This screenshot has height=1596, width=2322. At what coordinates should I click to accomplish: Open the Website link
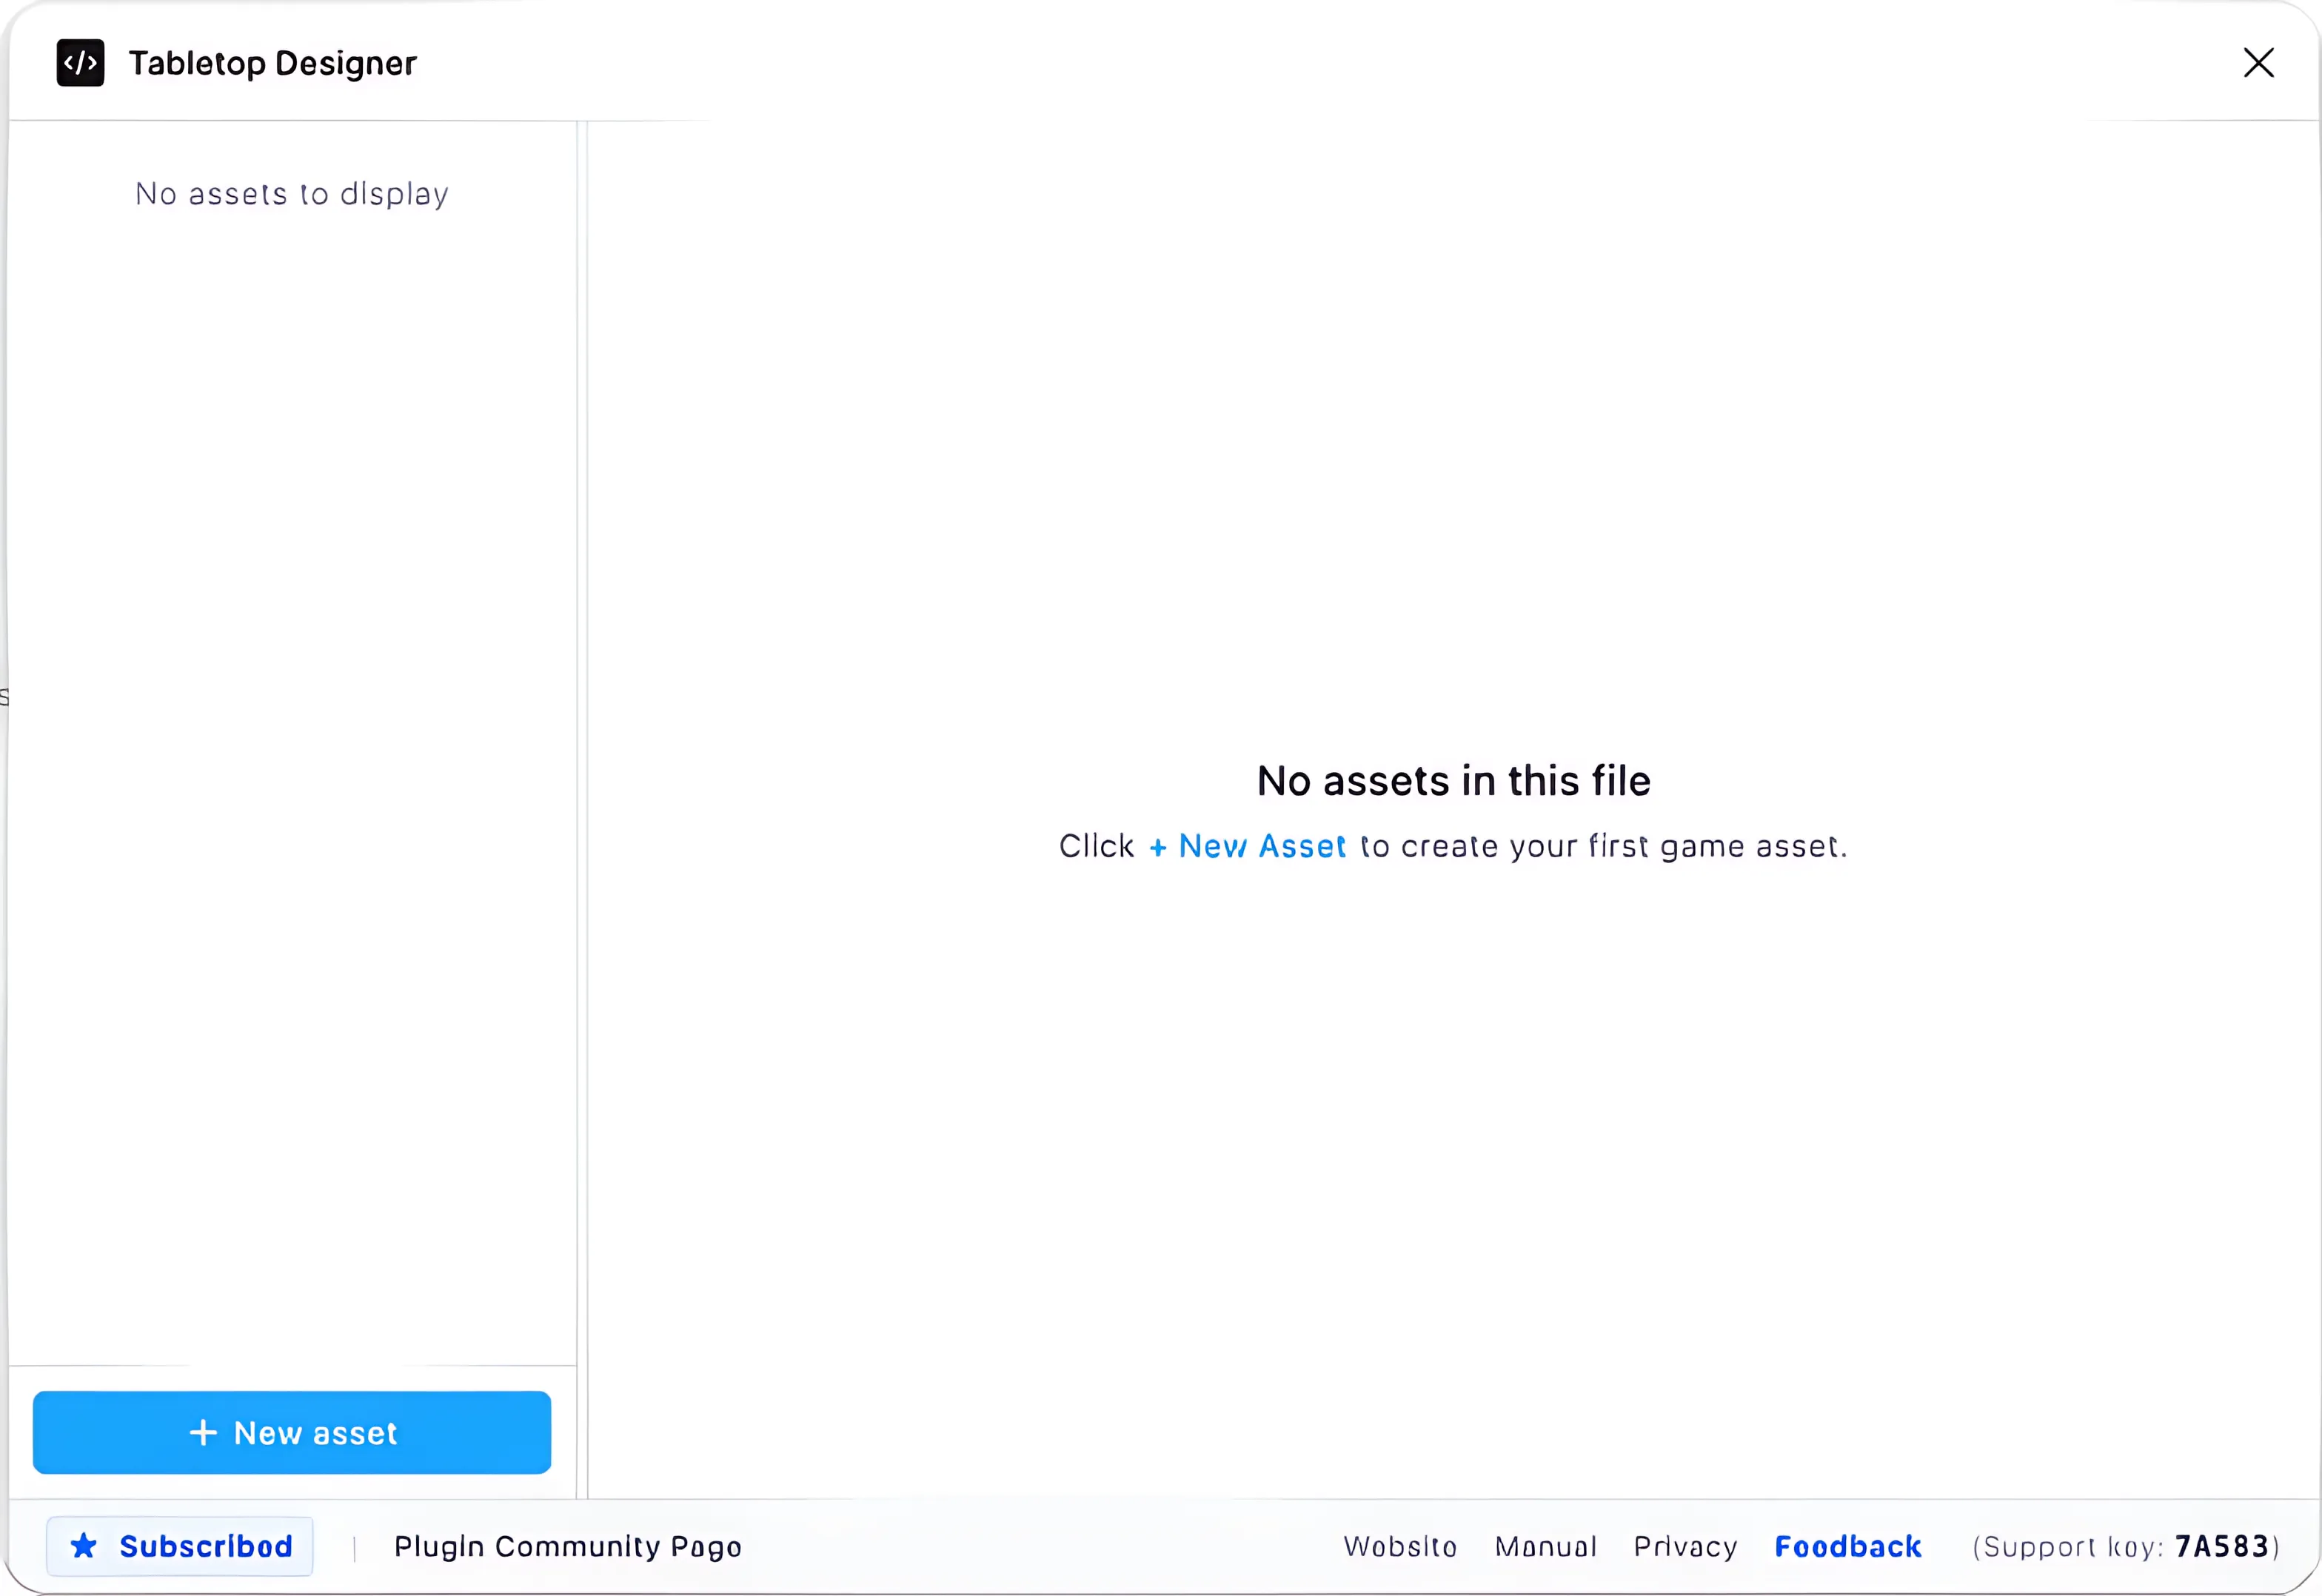pos(1400,1547)
